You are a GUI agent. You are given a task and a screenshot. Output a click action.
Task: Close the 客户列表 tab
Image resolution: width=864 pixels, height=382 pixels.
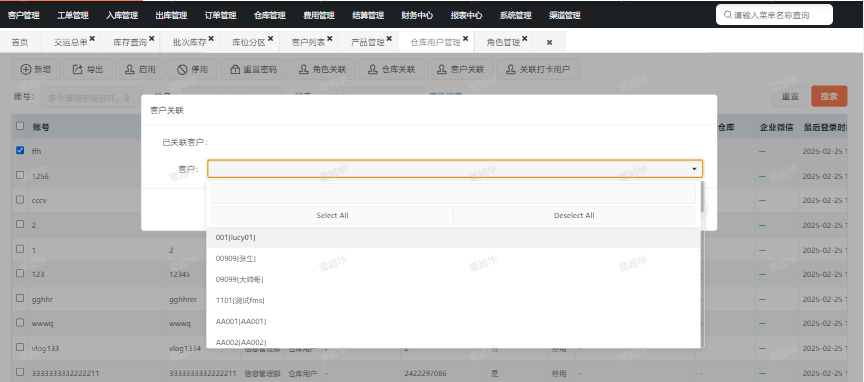click(x=330, y=39)
